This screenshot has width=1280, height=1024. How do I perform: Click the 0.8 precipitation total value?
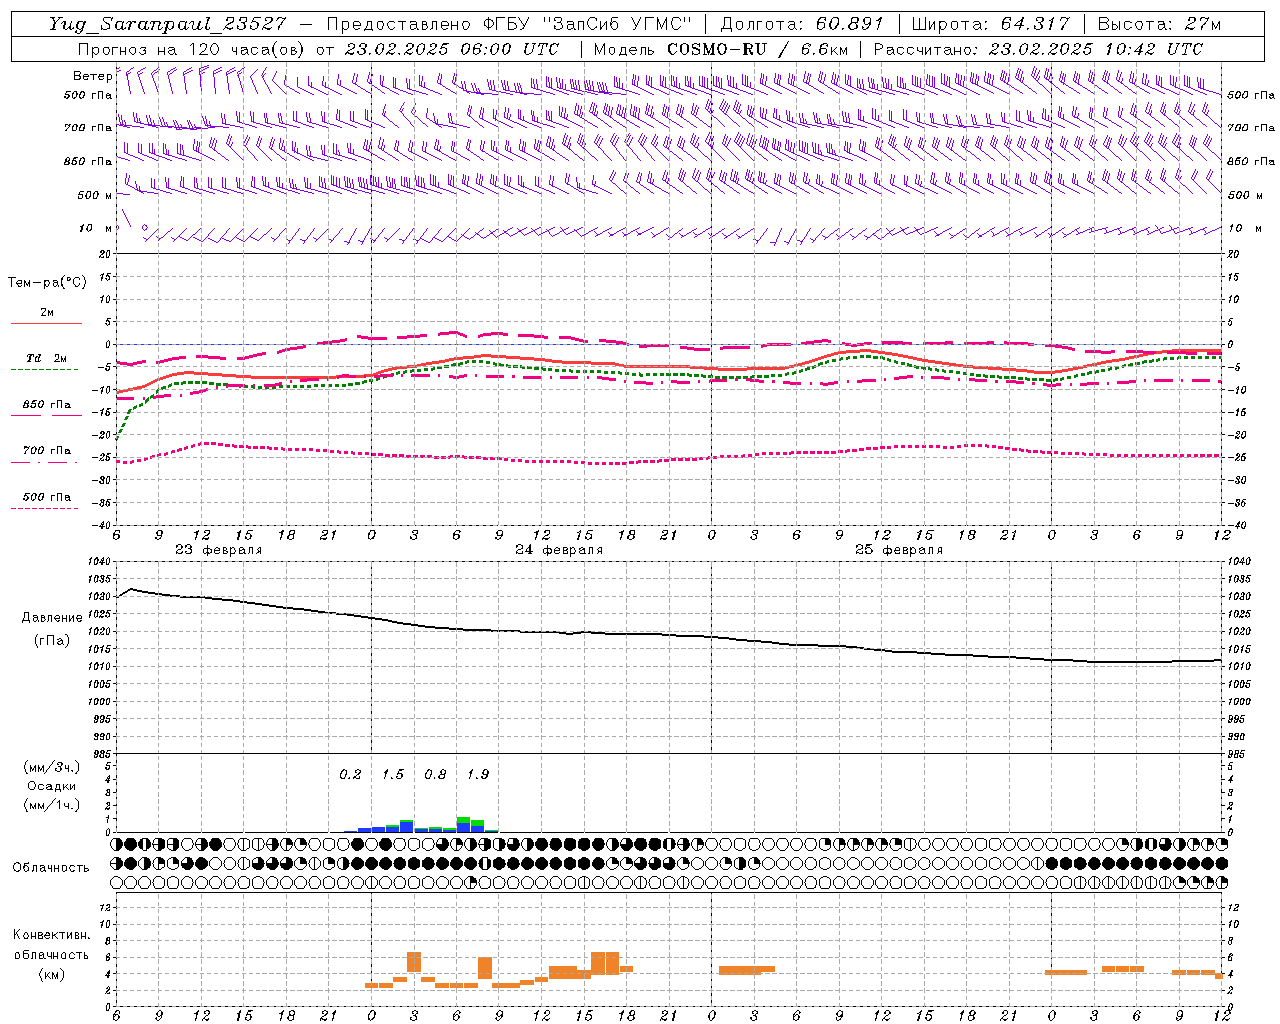point(435,774)
